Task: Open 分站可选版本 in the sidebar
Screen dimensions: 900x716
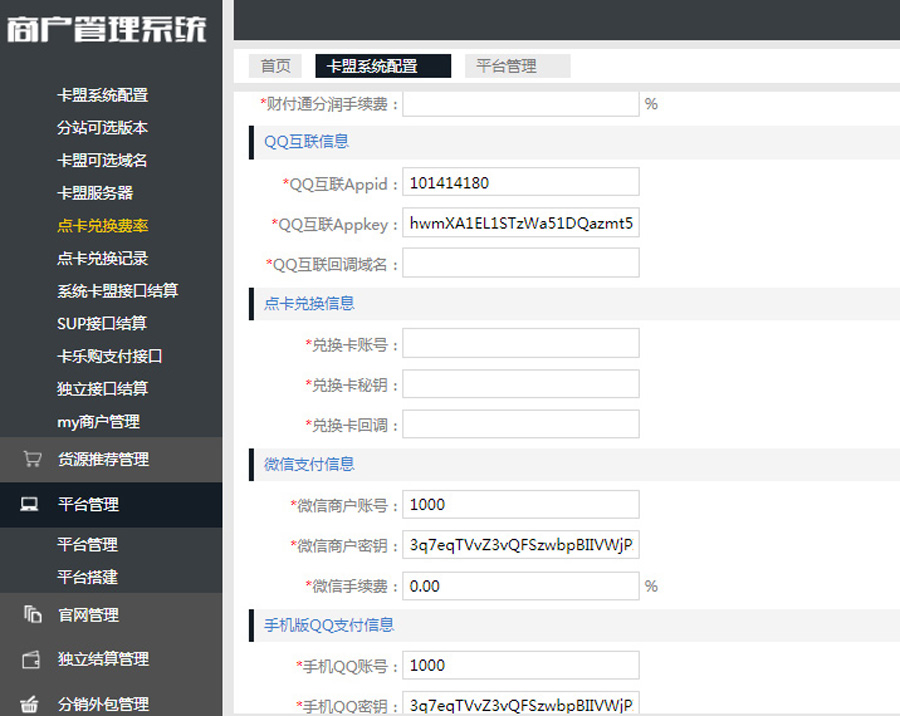Action: [103, 128]
